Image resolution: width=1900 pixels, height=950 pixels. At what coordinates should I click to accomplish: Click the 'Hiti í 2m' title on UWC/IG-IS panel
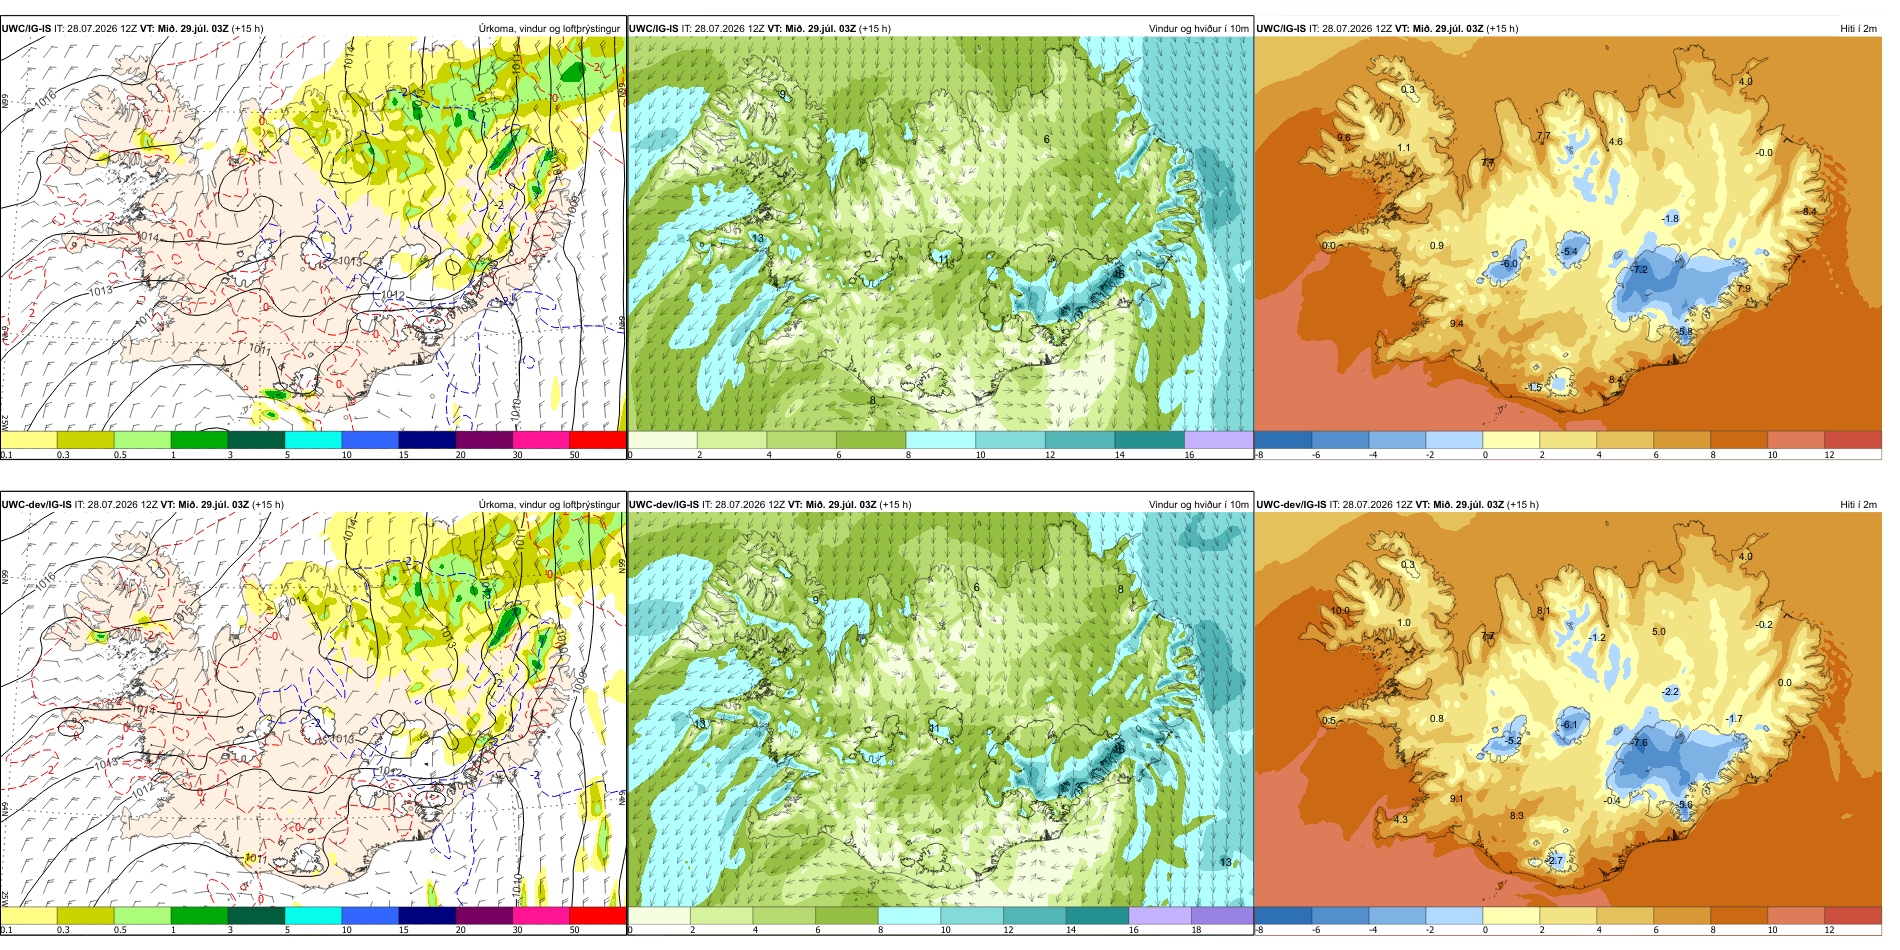click(x=1858, y=29)
